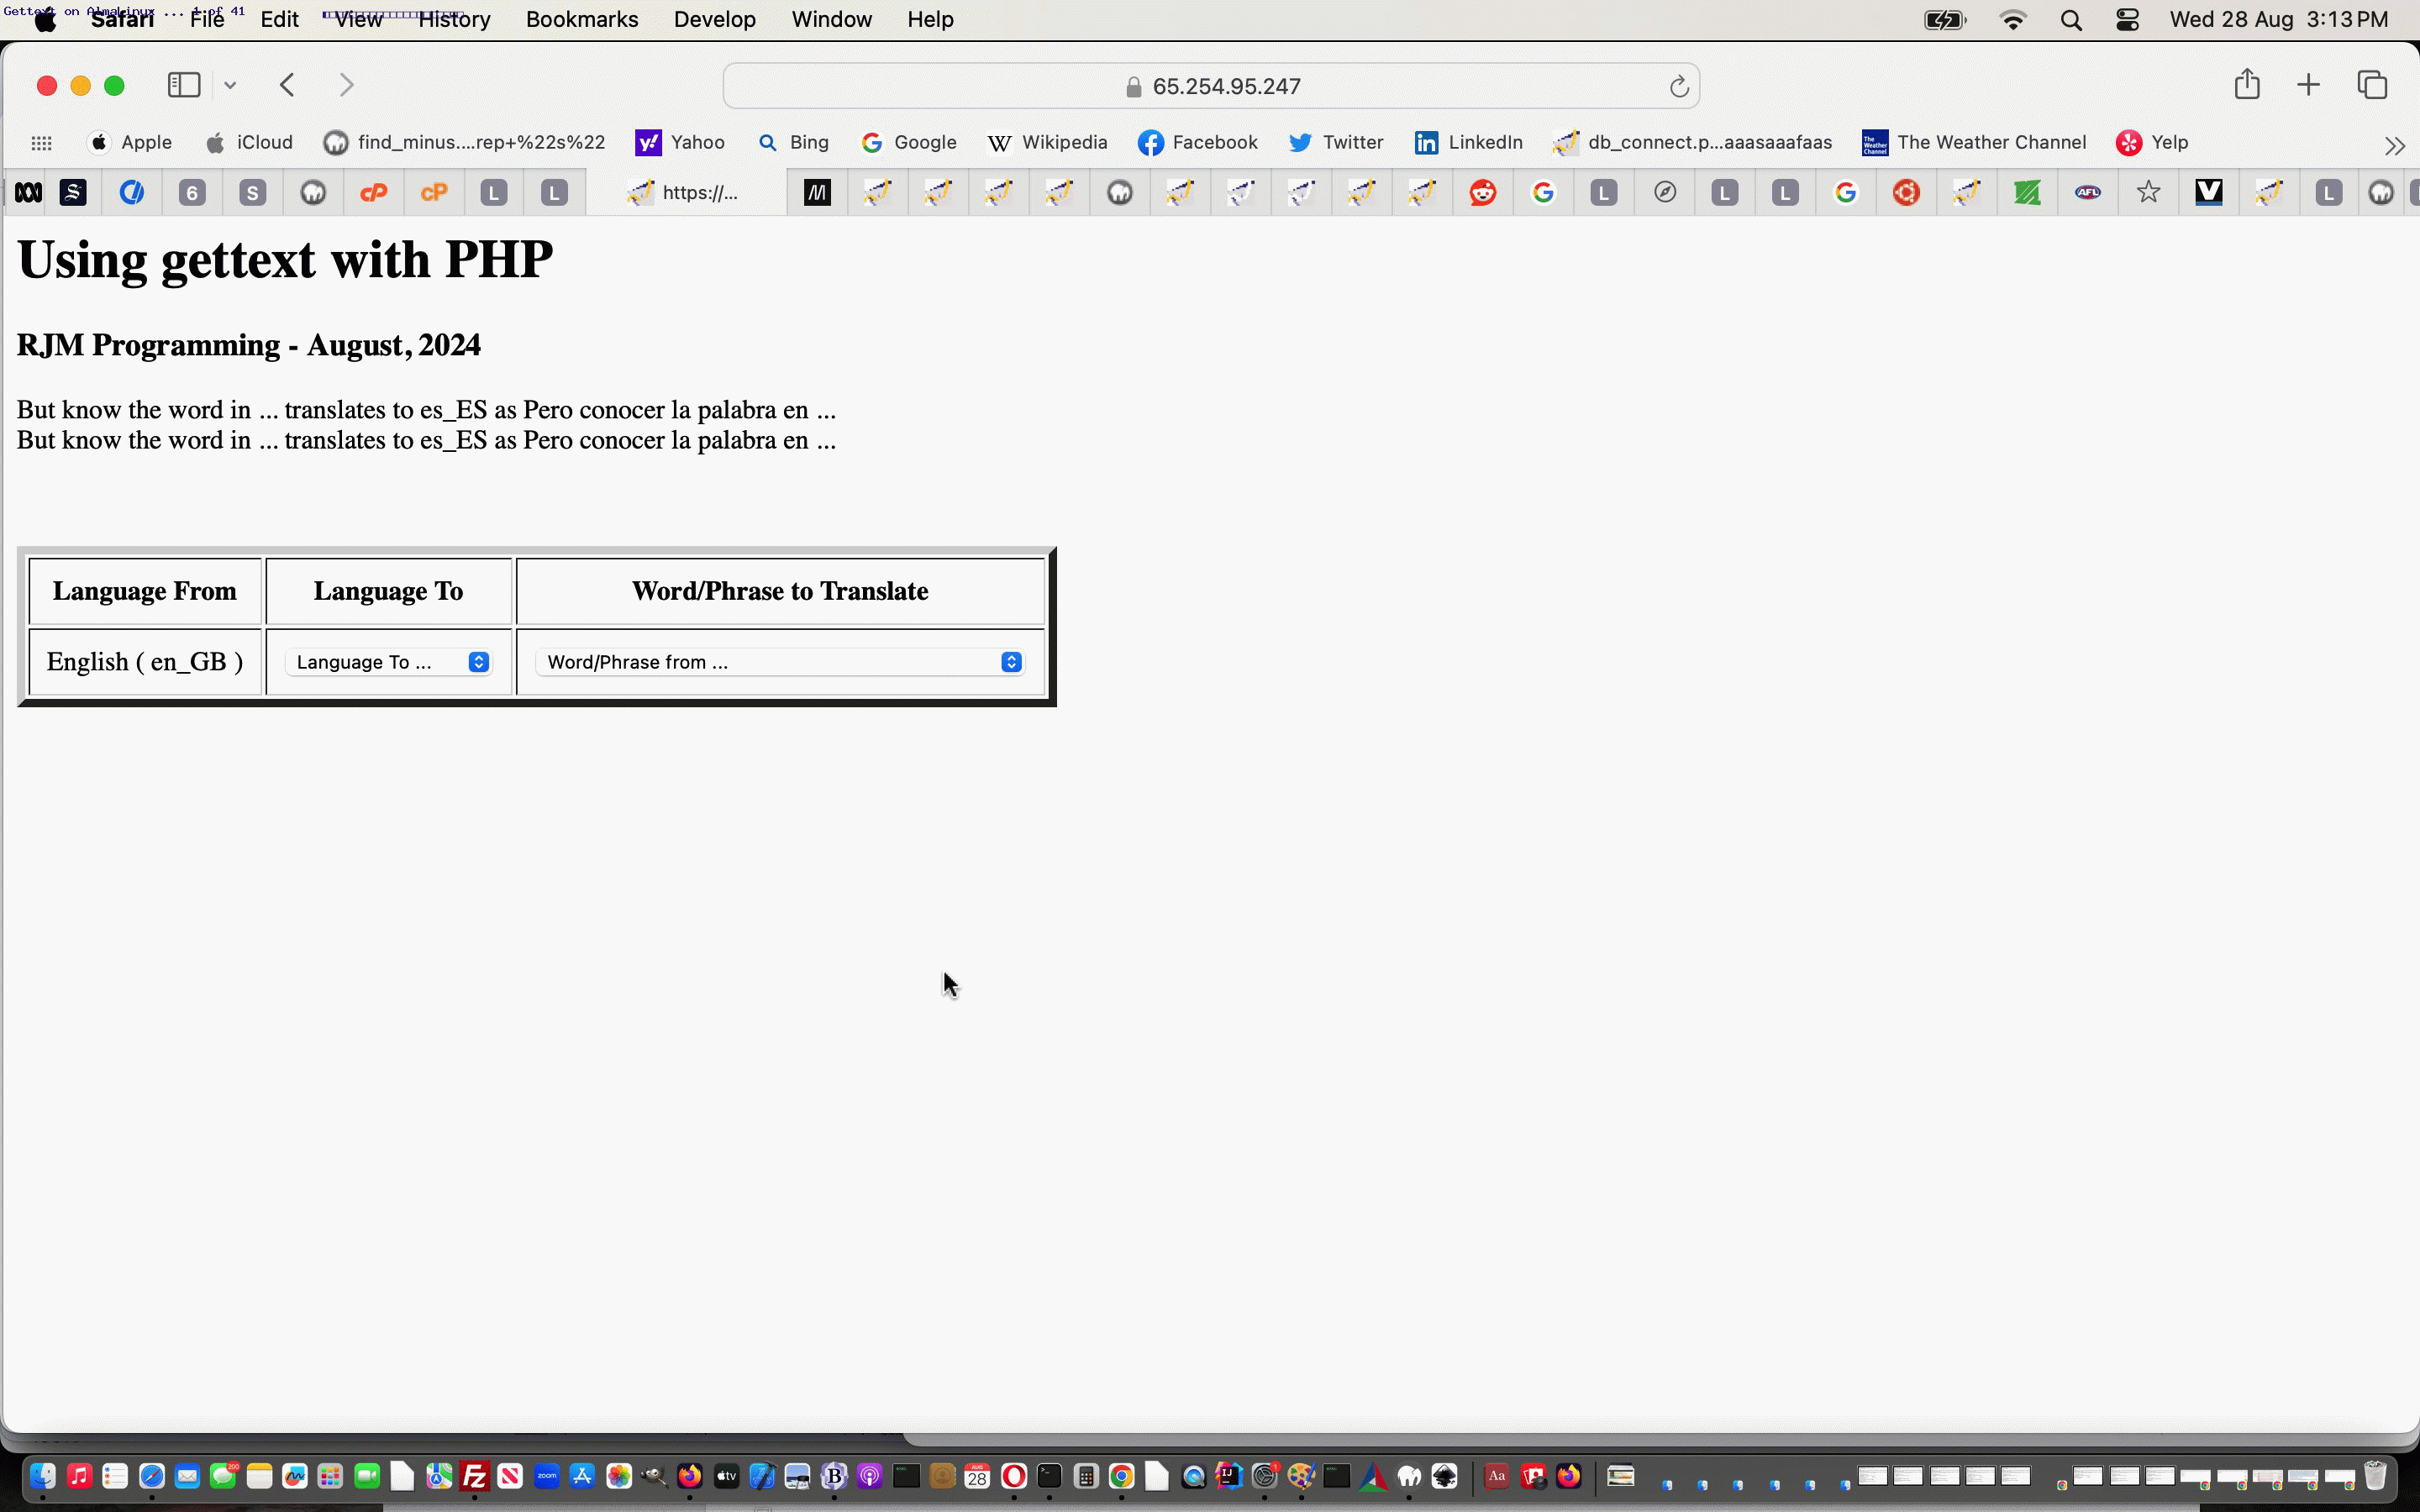Click the Spotlight search icon
The width and height of the screenshot is (2420, 1512).
tap(2071, 20)
